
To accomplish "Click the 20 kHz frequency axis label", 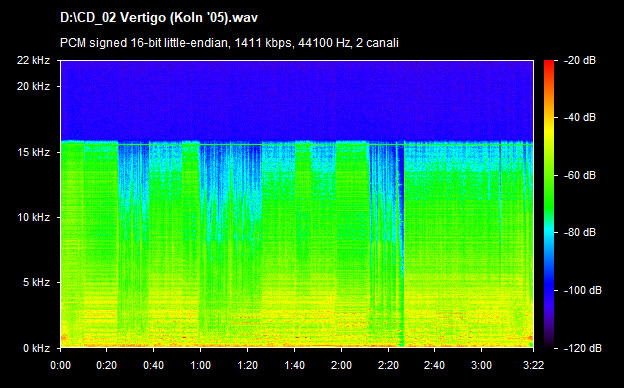I will [33, 86].
